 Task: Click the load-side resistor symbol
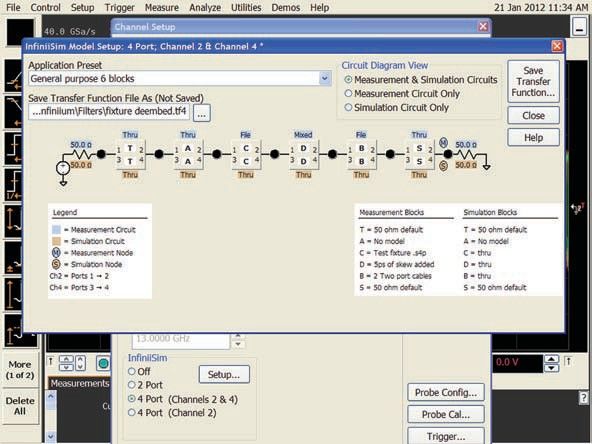(467, 154)
